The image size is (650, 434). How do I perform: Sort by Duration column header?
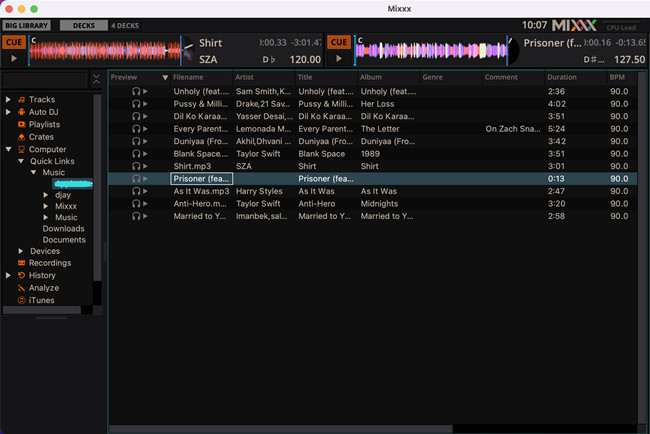pos(576,77)
